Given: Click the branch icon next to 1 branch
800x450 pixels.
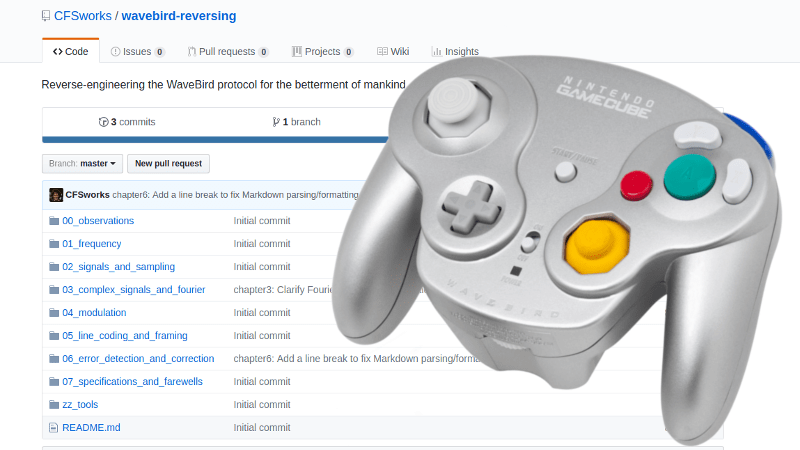Looking at the screenshot, I should [x=276, y=122].
